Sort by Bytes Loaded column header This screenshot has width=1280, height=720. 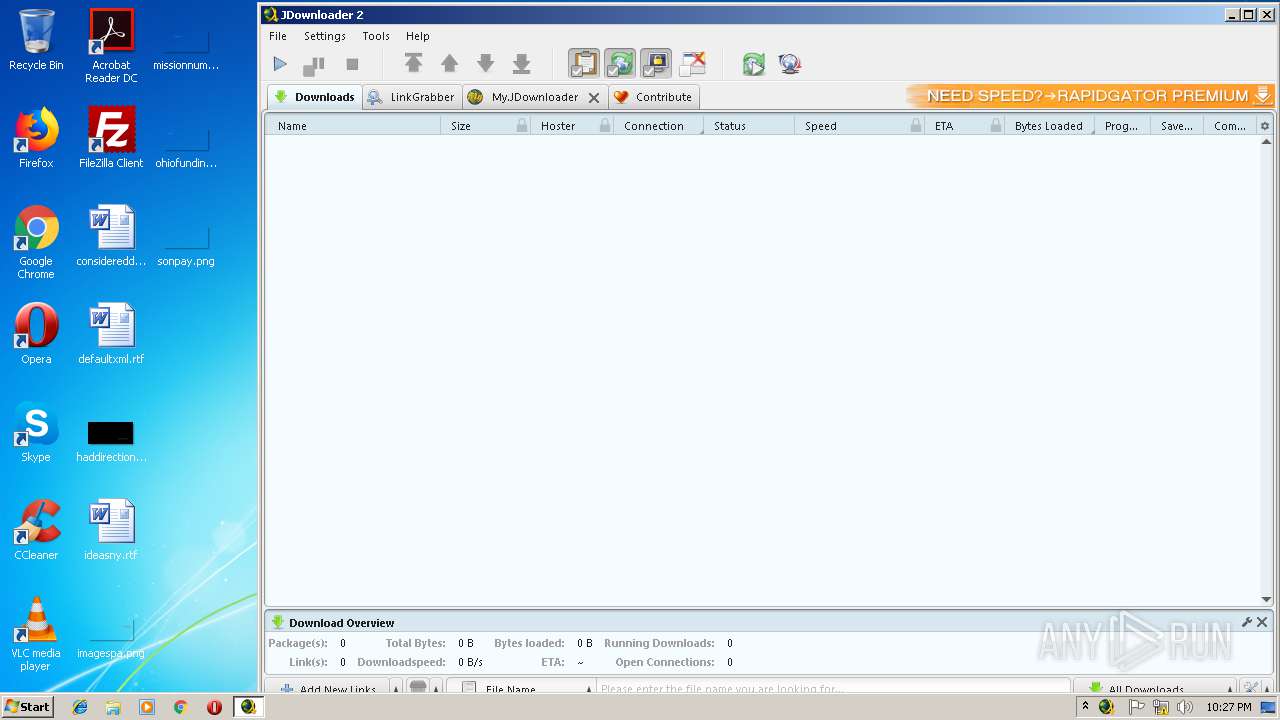1049,126
